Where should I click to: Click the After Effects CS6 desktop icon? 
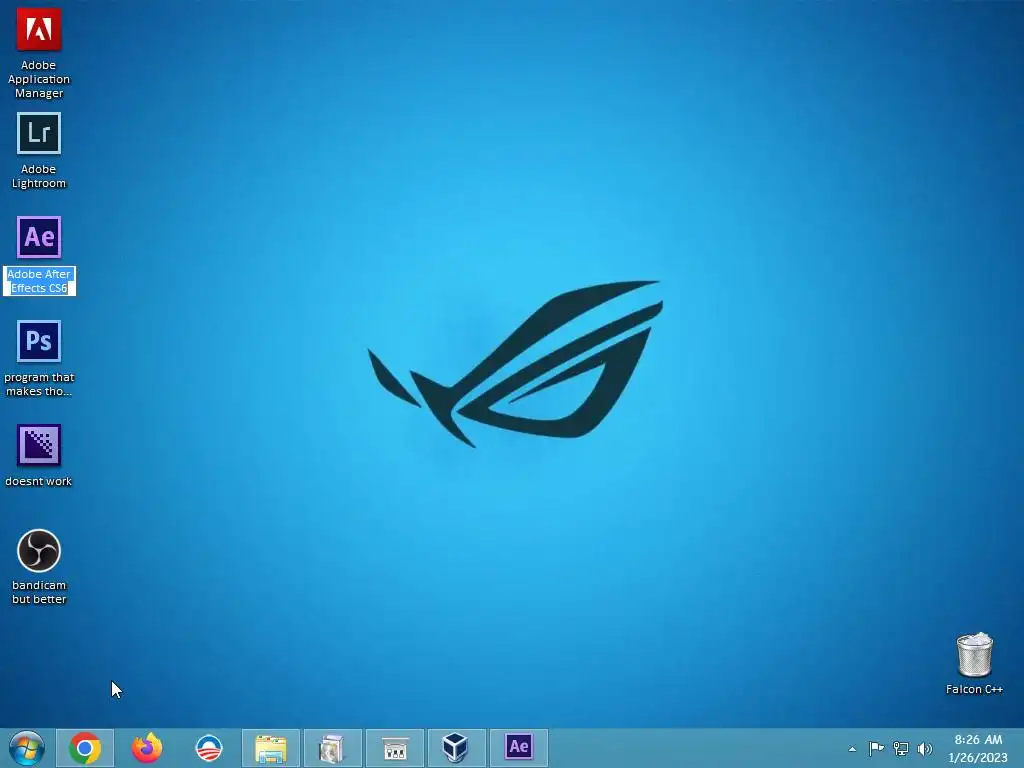39,237
